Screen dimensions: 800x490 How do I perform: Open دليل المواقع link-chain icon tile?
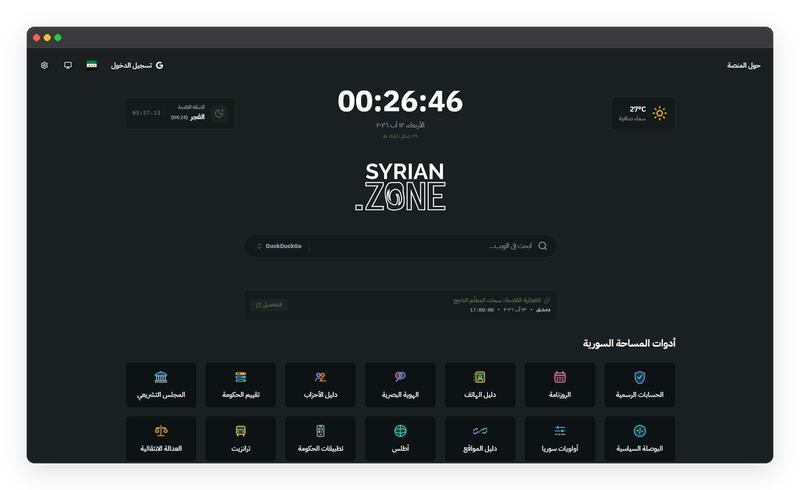pyautogui.click(x=480, y=438)
